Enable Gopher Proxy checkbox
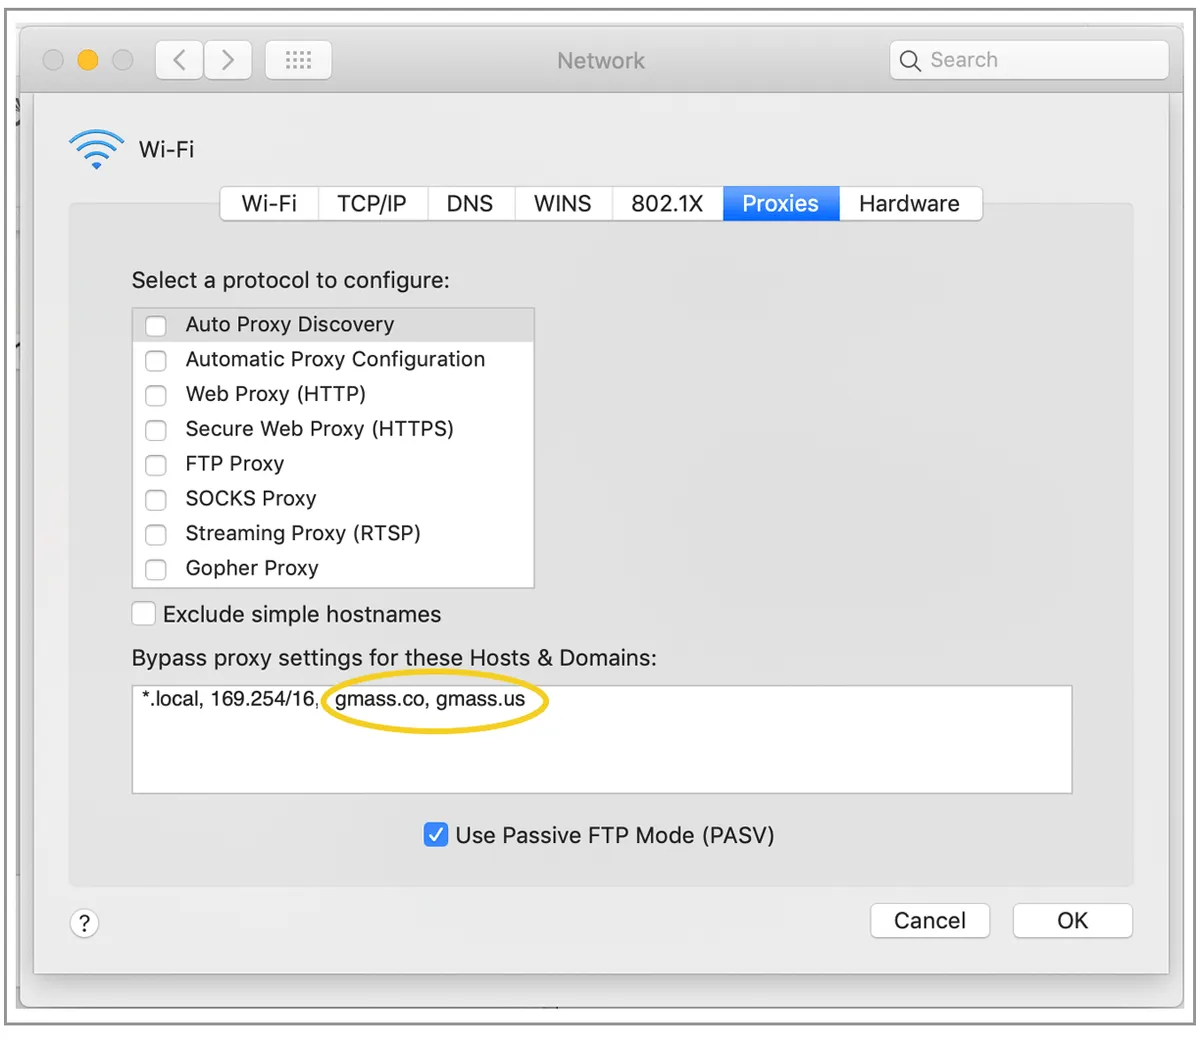1200x1043 pixels. coord(156,569)
